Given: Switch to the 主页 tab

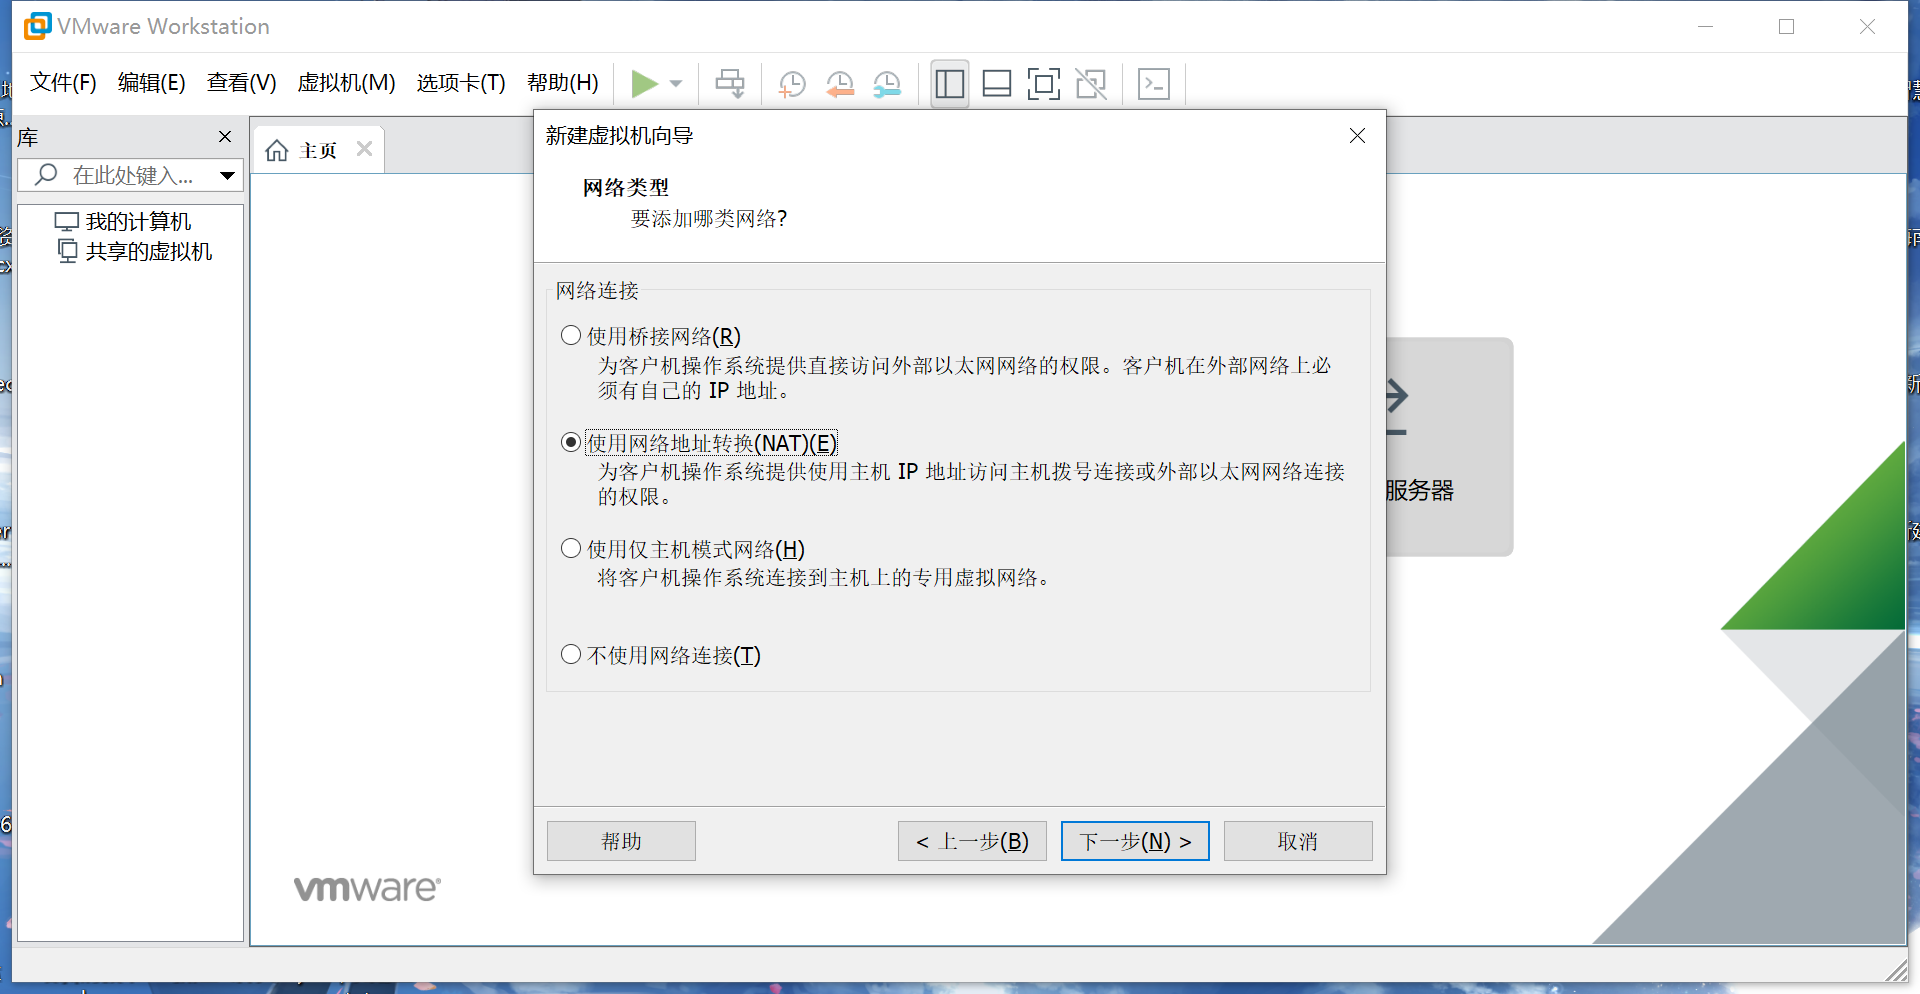Looking at the screenshot, I should point(315,149).
